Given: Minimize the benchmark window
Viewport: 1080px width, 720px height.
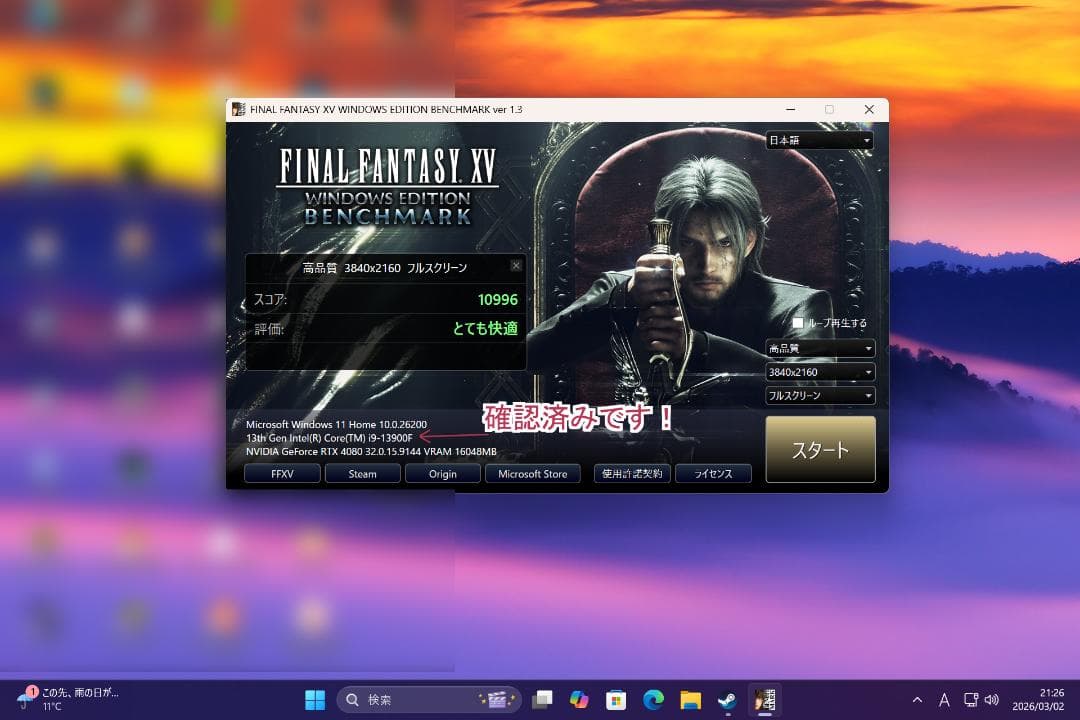Looking at the screenshot, I should (x=791, y=110).
